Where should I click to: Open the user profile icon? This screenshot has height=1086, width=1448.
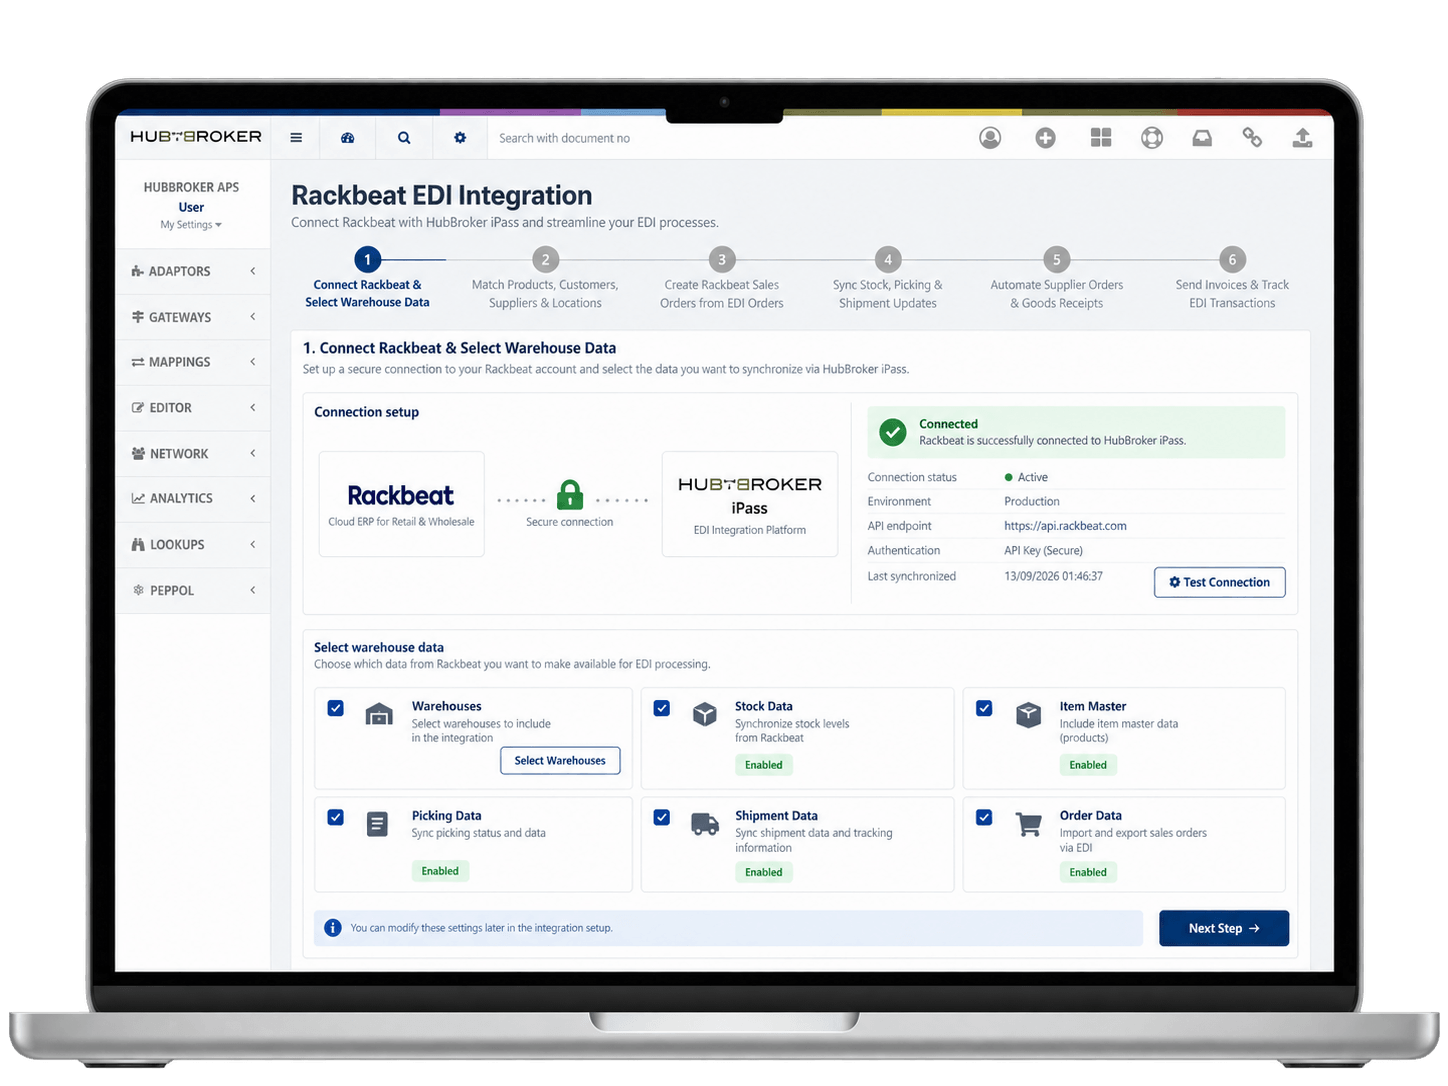(990, 138)
